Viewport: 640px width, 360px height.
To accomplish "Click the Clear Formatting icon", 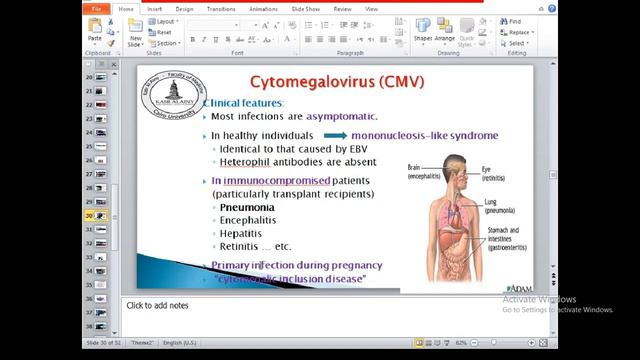I will pos(292,25).
